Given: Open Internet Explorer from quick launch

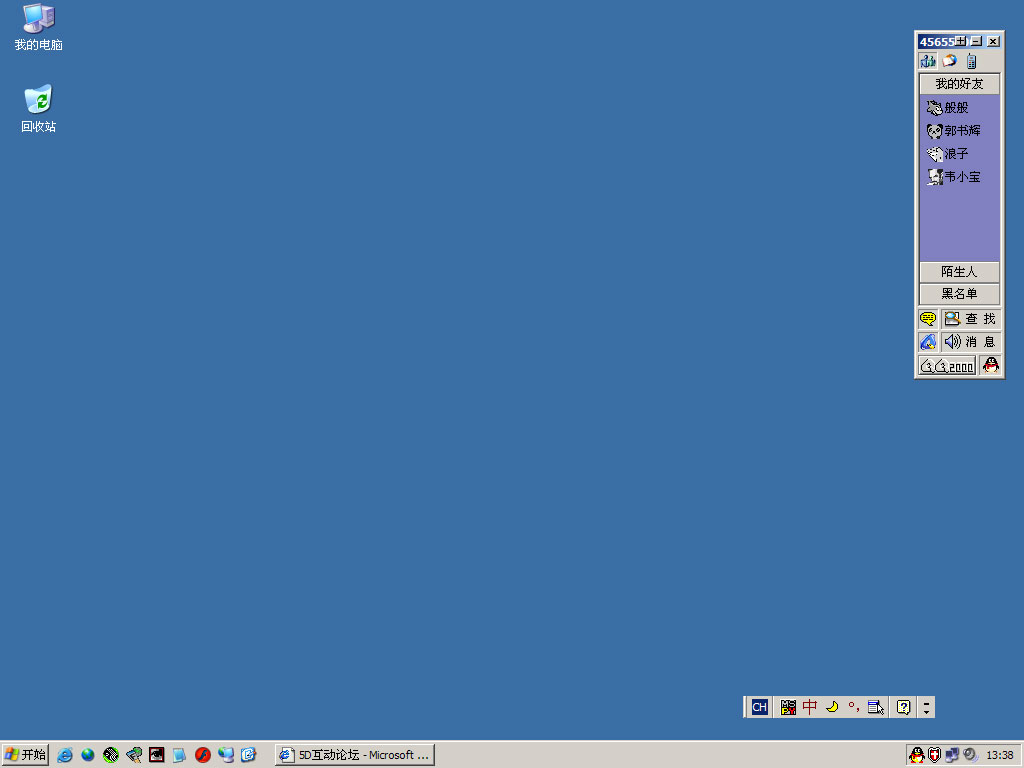Looking at the screenshot, I should [65, 755].
